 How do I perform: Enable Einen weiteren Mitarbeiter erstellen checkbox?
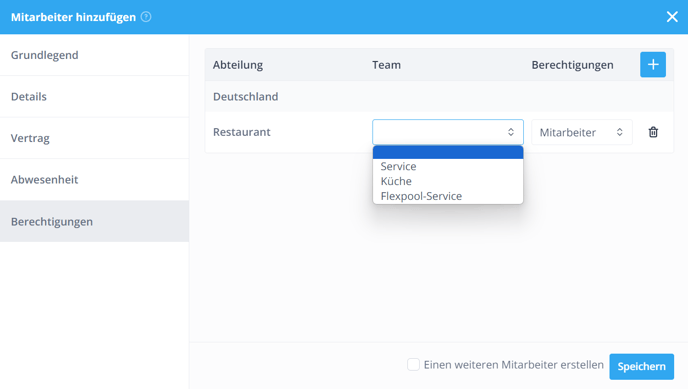click(x=413, y=364)
